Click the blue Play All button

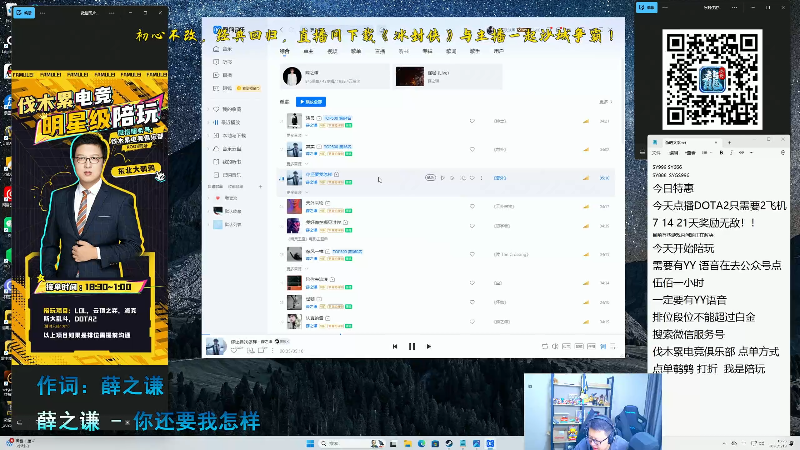tap(311, 102)
